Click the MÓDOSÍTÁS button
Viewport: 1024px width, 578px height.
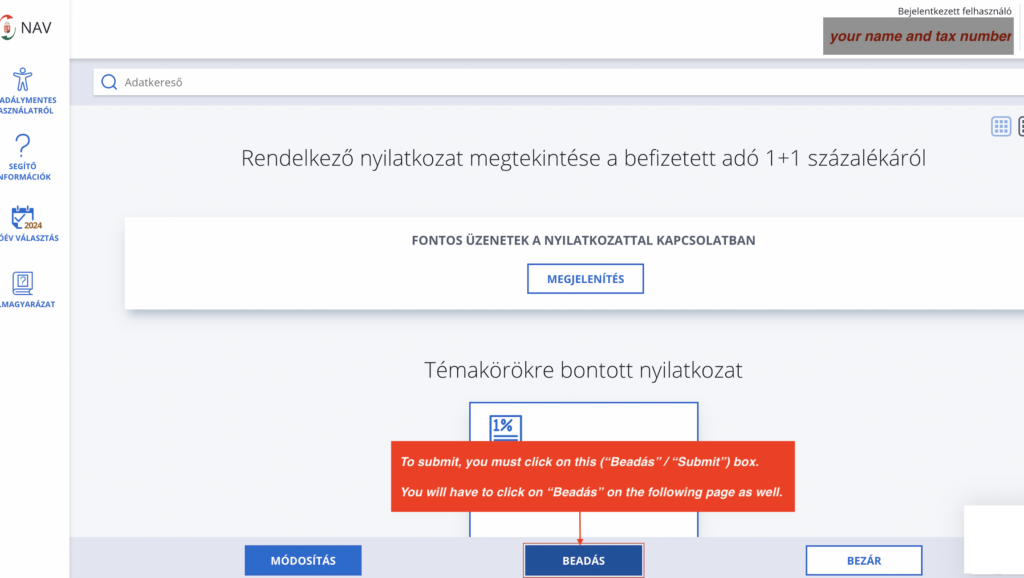303,560
